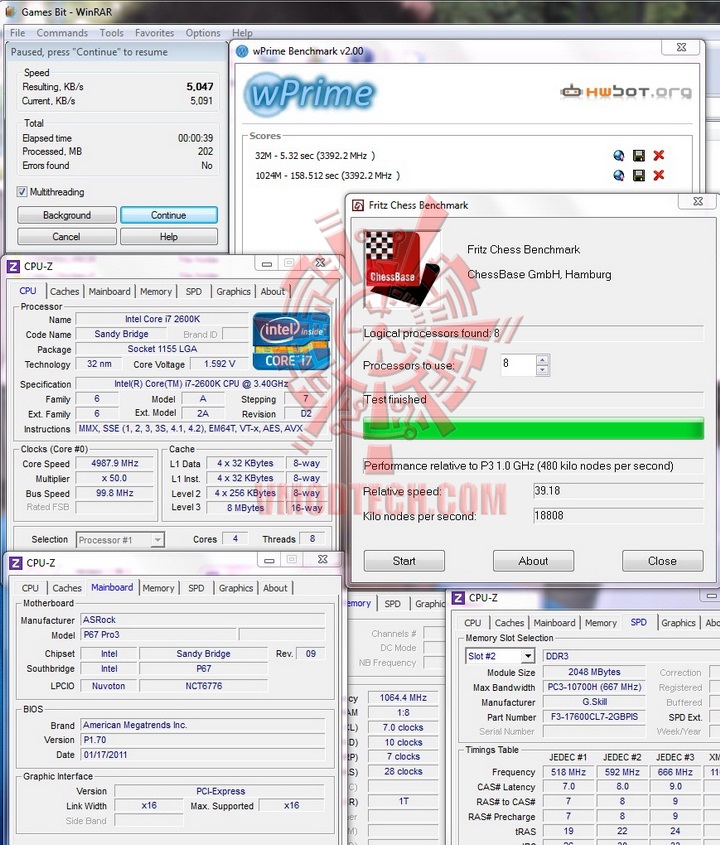Click the Module Size 2048 MBytes value

click(x=594, y=672)
